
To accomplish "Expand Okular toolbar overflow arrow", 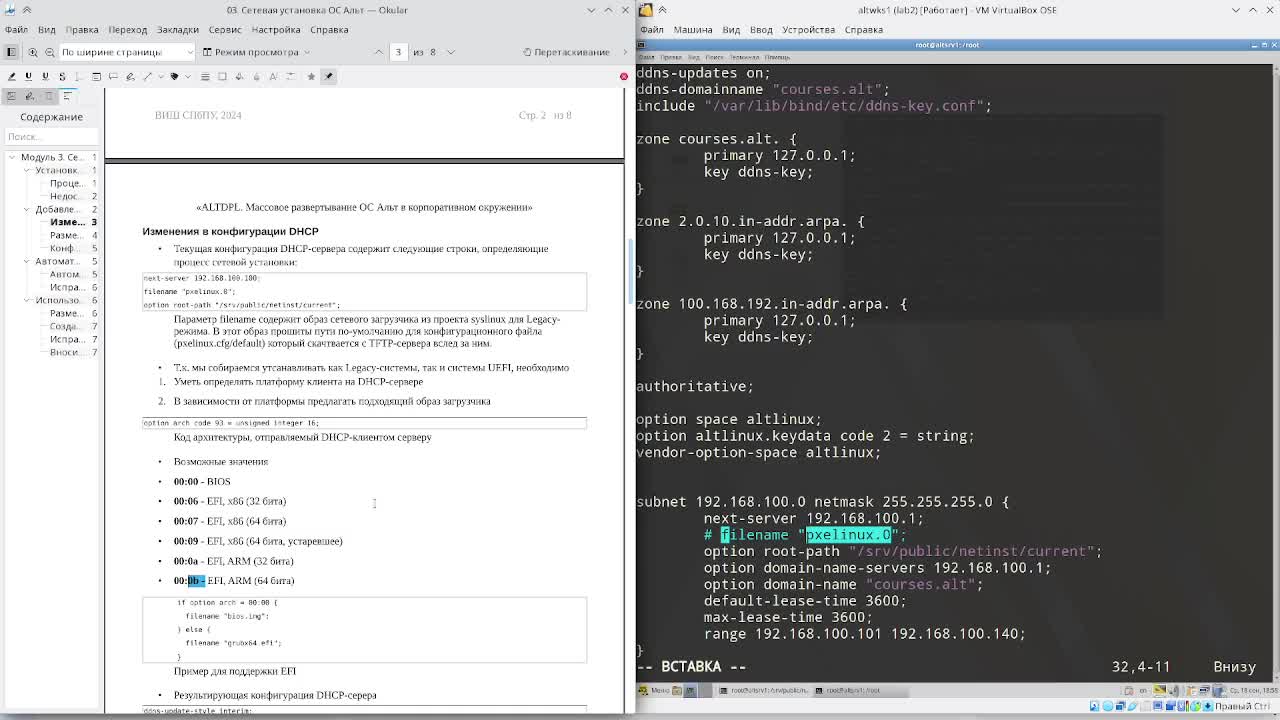I will 624,52.
